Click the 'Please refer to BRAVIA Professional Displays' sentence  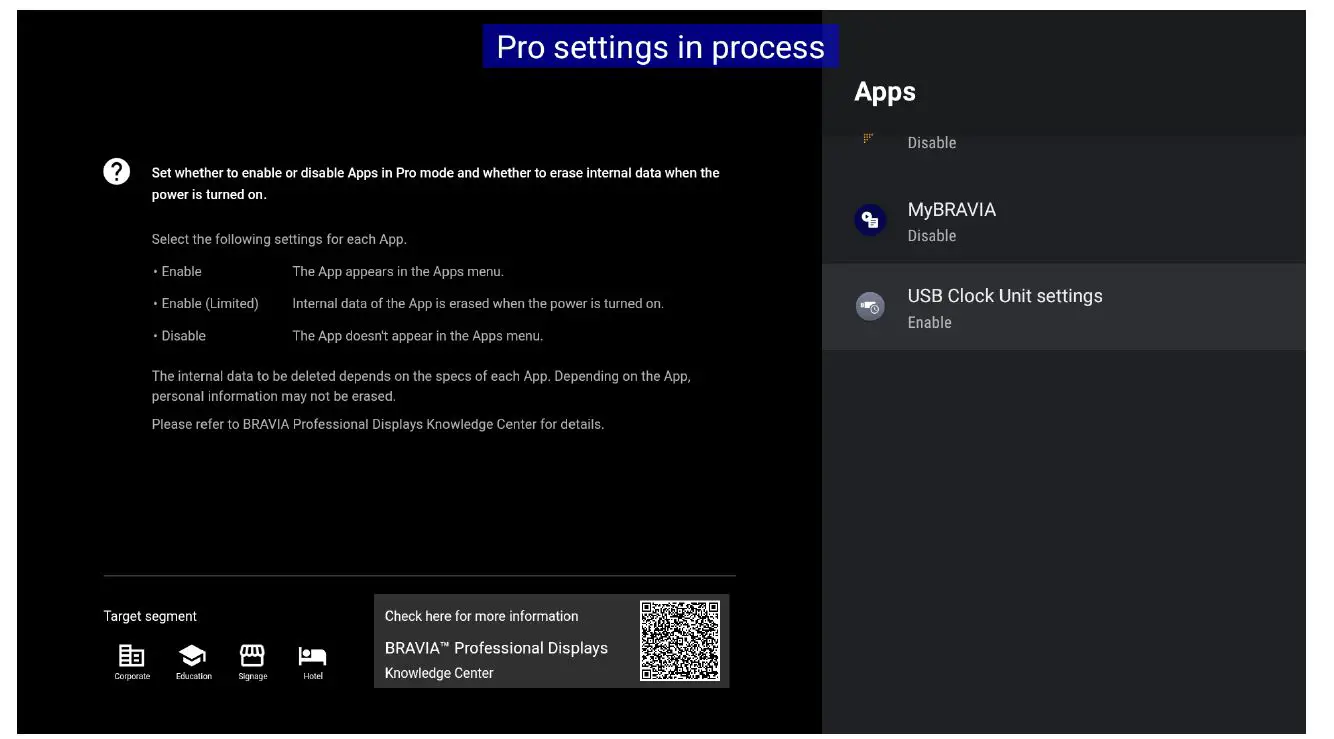378,424
